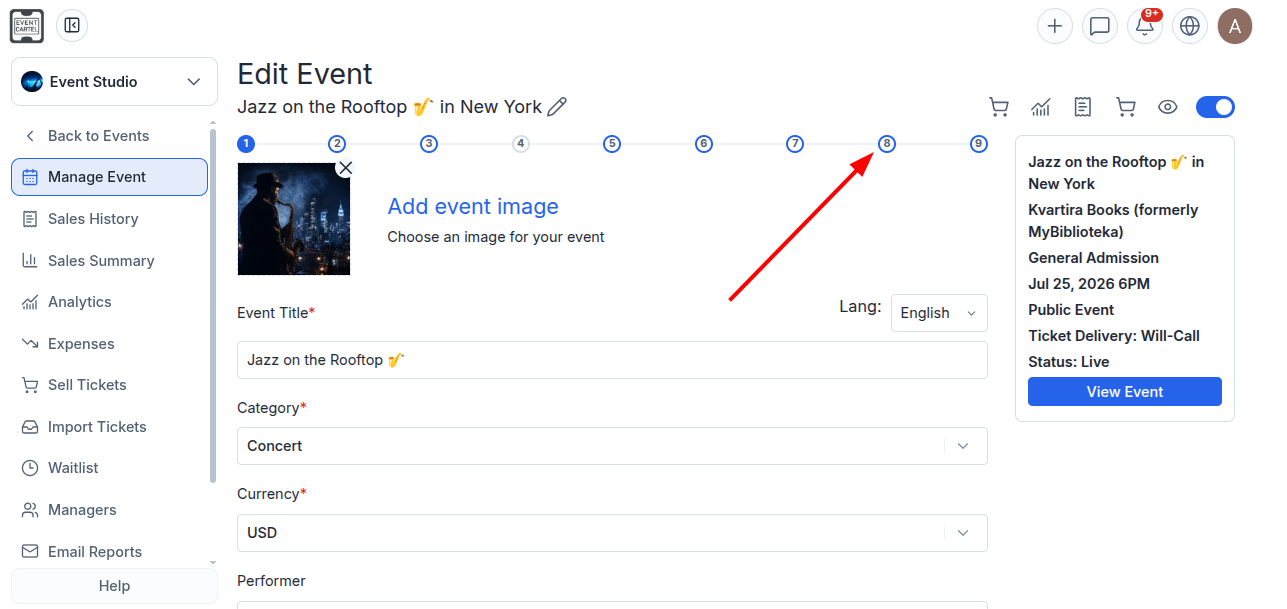
Task: Click the Event Title input field
Action: [x=612, y=360]
